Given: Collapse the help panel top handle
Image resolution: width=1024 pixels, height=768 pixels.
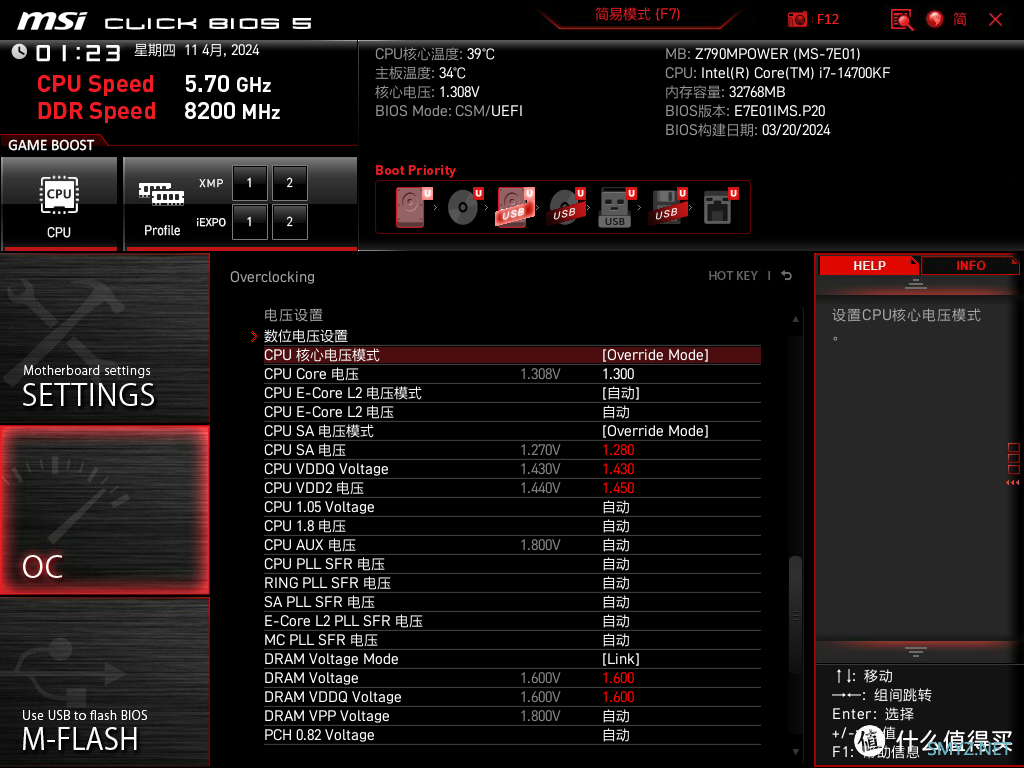Looking at the screenshot, I should [916, 283].
